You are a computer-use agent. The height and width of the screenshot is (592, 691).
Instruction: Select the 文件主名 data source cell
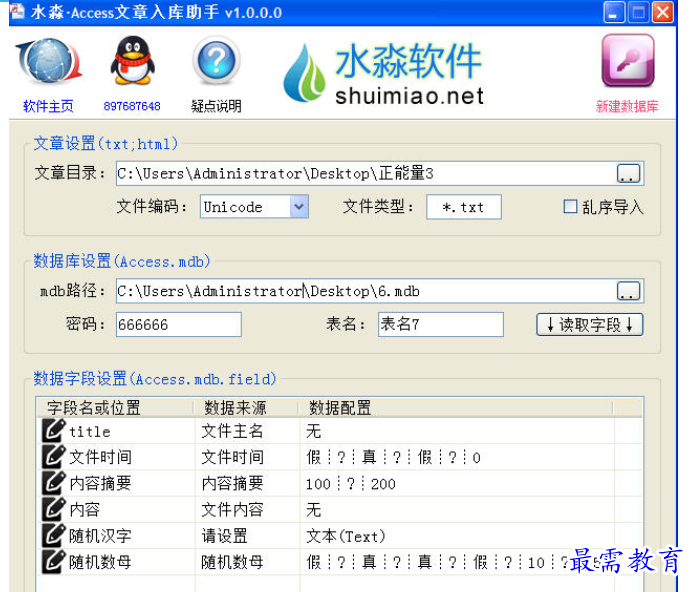[x=232, y=431]
